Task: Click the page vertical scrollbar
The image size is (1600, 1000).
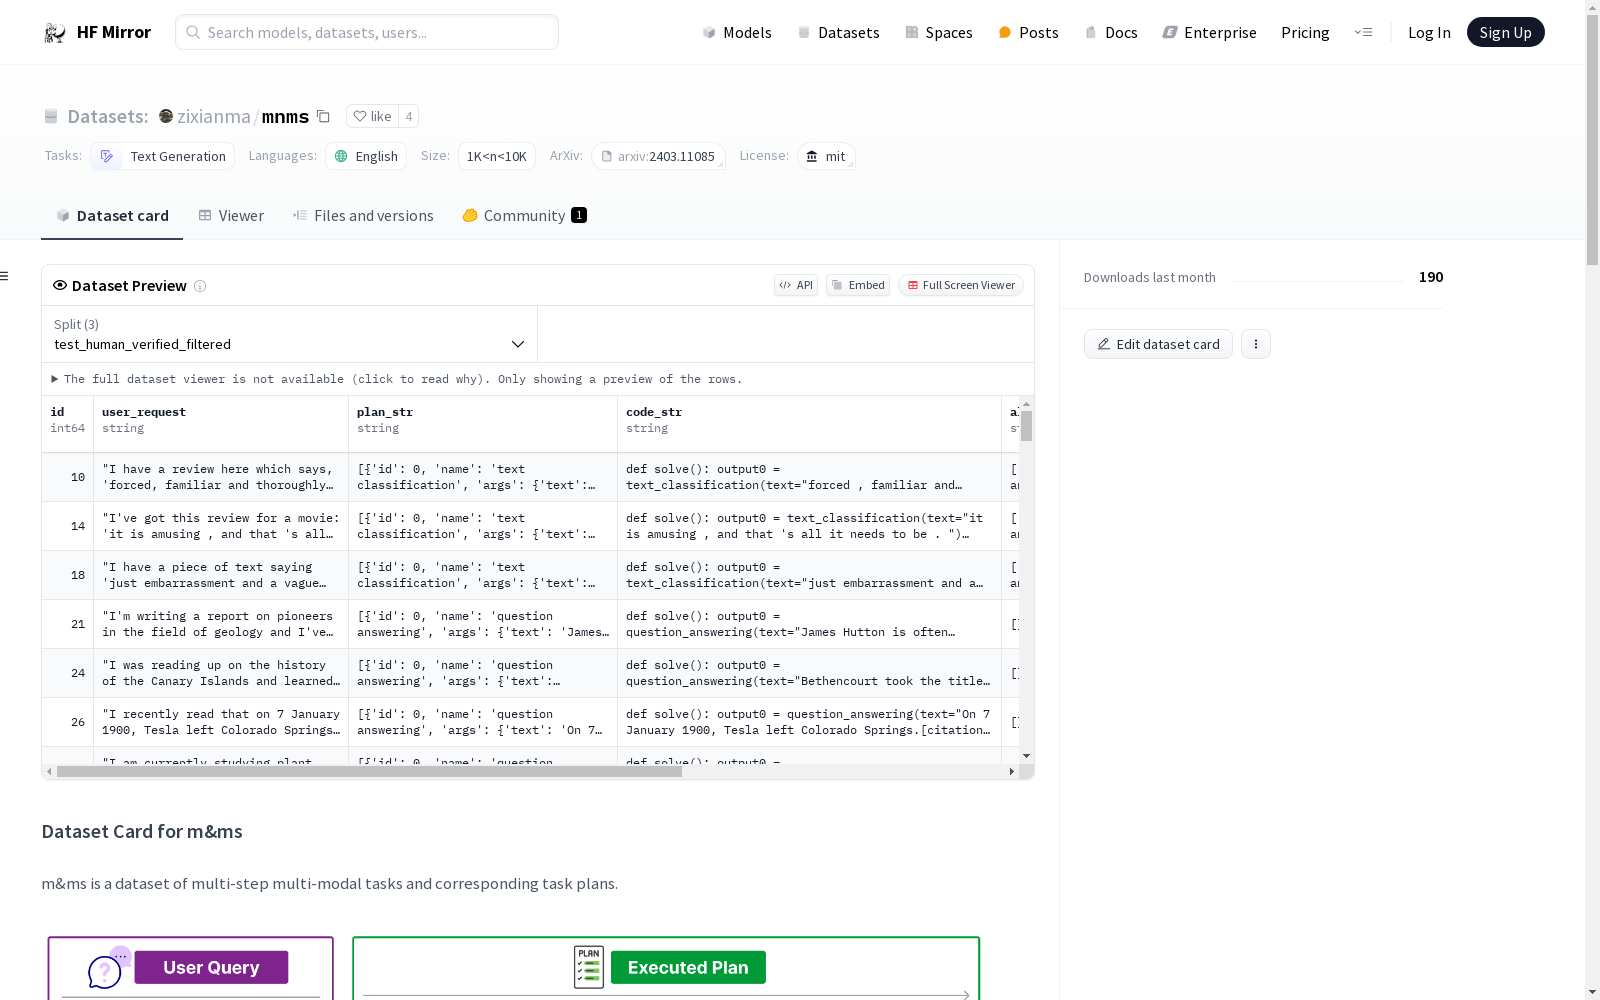Action: click(x=1593, y=140)
